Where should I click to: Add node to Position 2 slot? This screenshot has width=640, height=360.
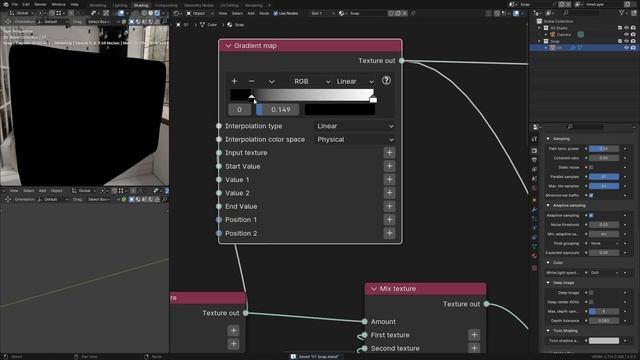click(x=389, y=233)
